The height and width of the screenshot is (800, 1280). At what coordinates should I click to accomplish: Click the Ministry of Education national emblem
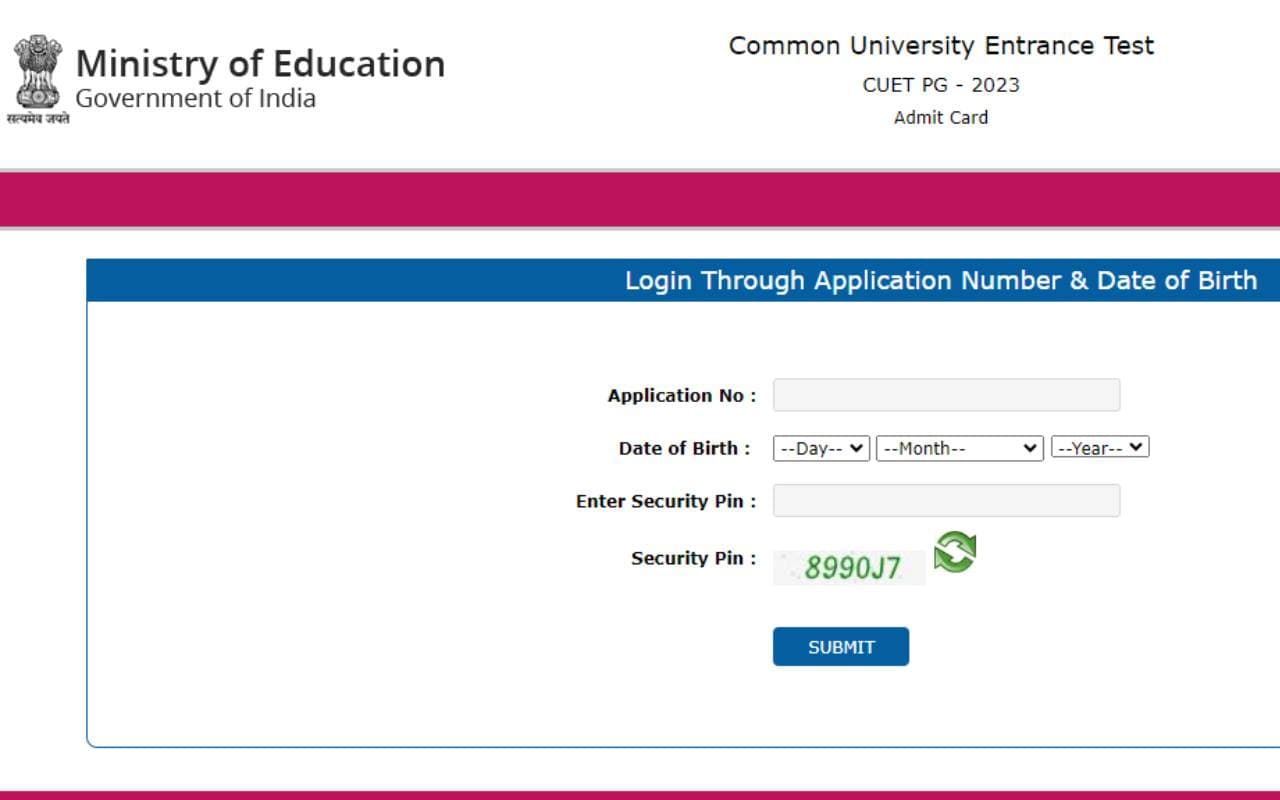pos(36,70)
